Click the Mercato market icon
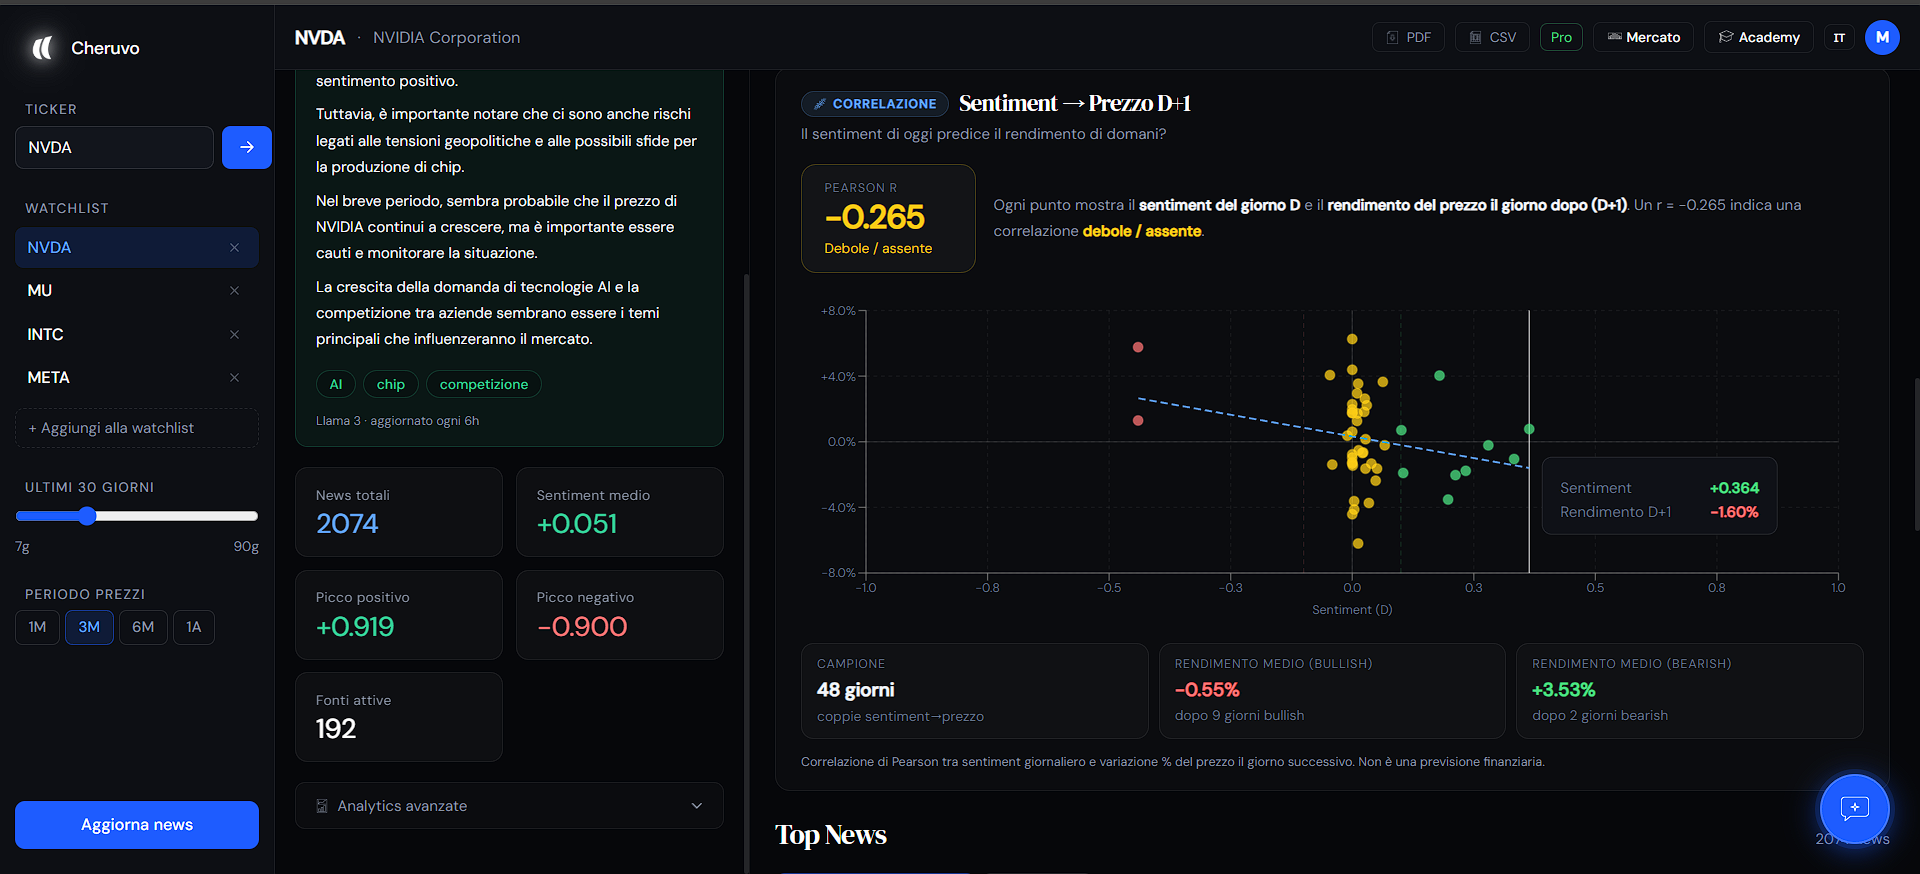The height and width of the screenshot is (874, 1920). [x=1614, y=37]
